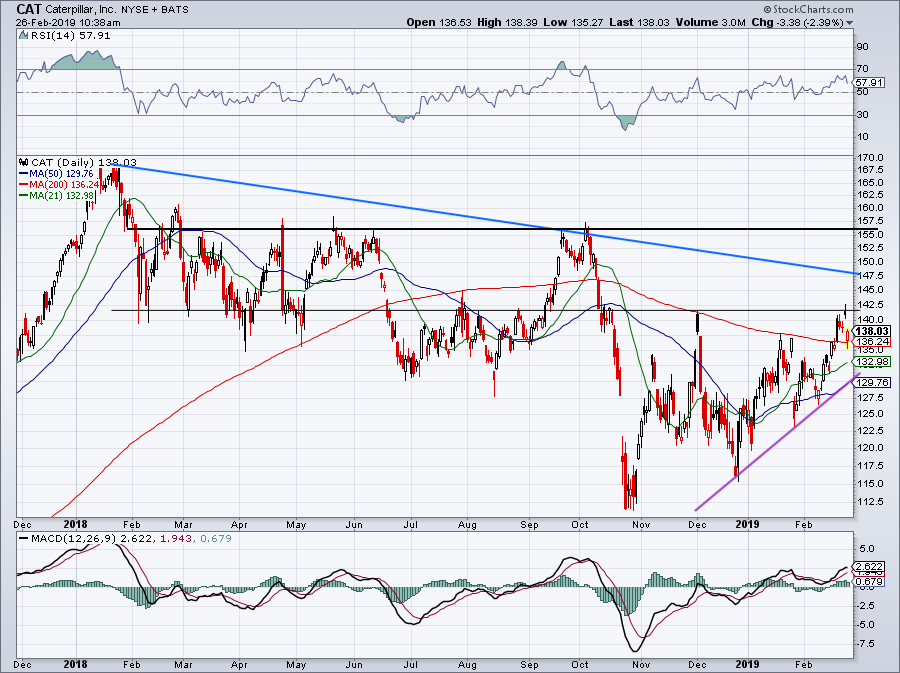This screenshot has width=900, height=673.
Task: Select the CAT ticker symbol heading
Action: 29,9
